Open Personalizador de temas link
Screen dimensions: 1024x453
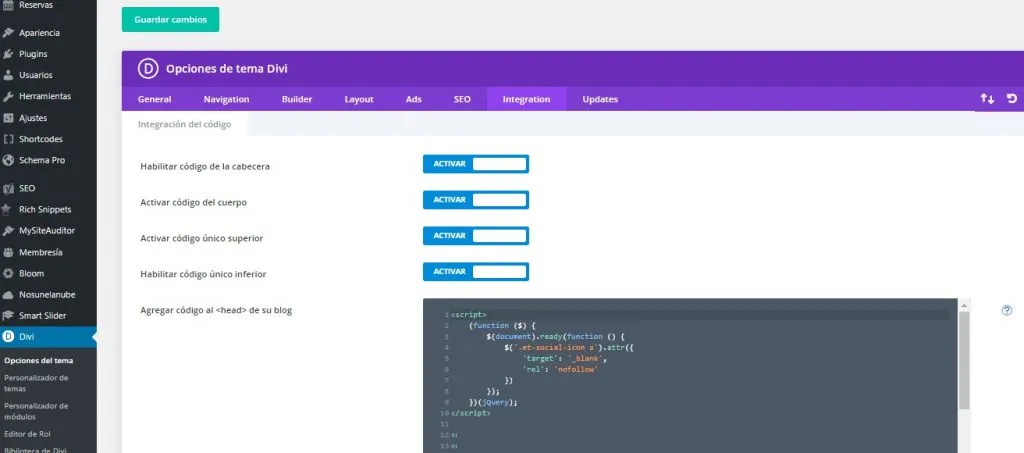click(36, 383)
